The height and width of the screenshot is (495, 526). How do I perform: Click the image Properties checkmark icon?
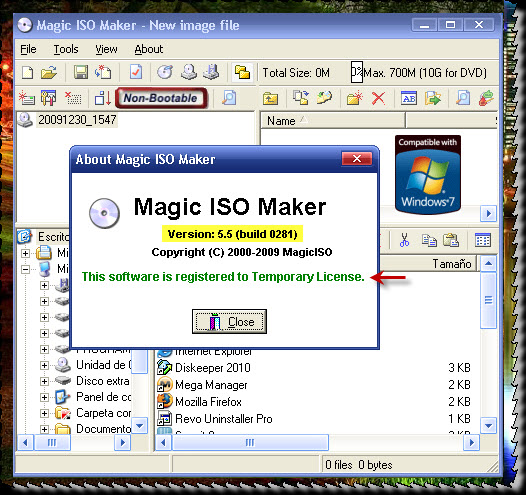tap(136, 72)
